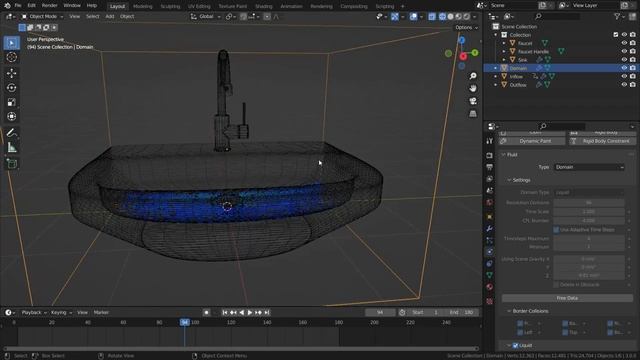Viewport: 640px width, 360px height.
Task: Click the End frame field in timeline
Action: [462, 313]
